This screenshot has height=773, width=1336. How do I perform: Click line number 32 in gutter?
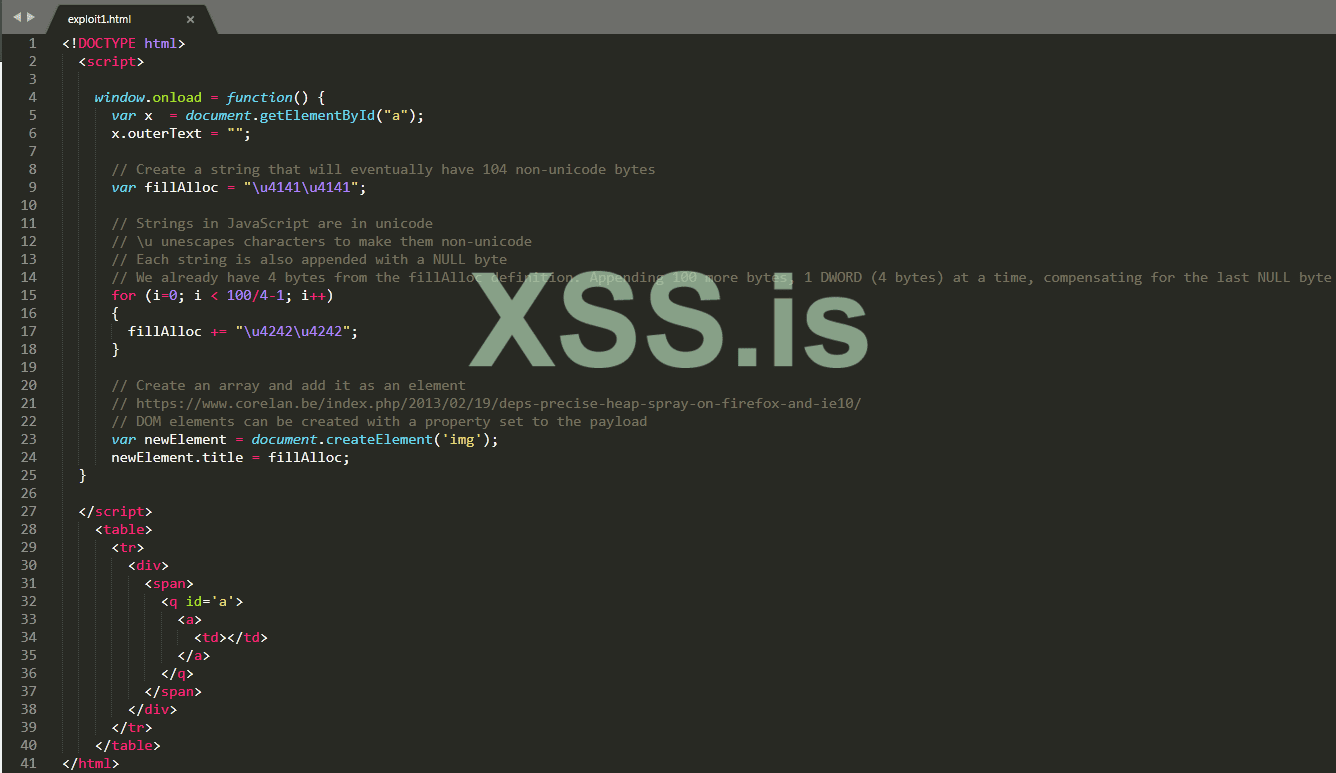coord(28,601)
